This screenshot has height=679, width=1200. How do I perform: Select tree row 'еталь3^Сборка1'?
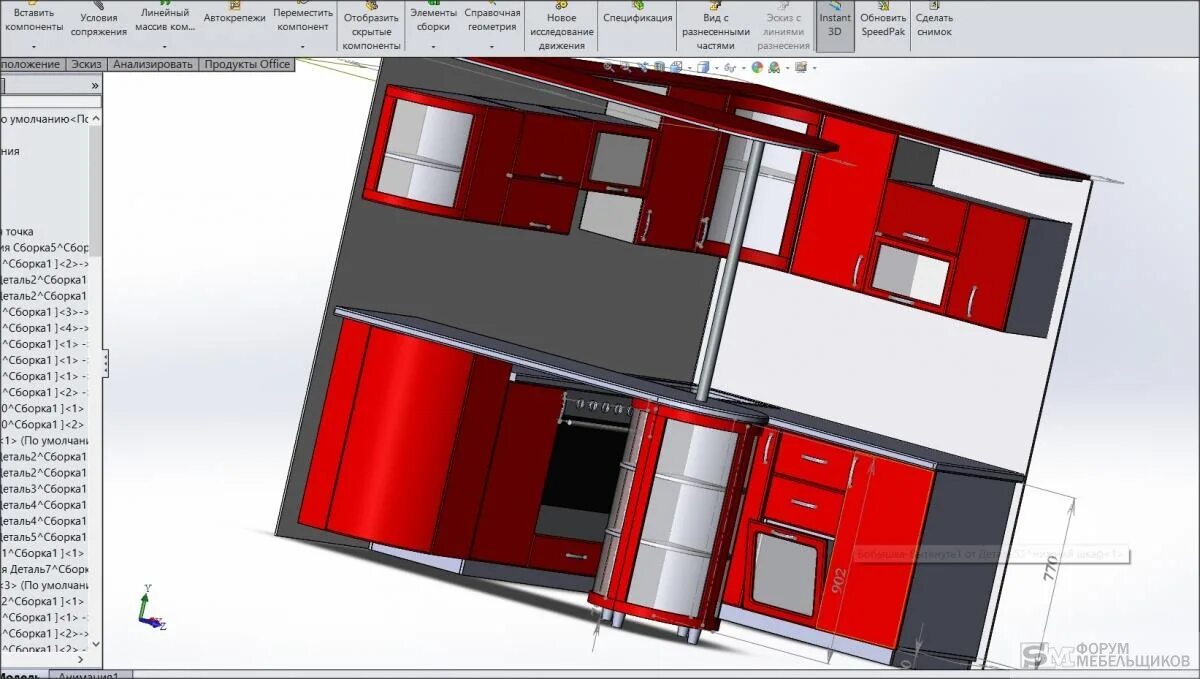[x=45, y=488]
